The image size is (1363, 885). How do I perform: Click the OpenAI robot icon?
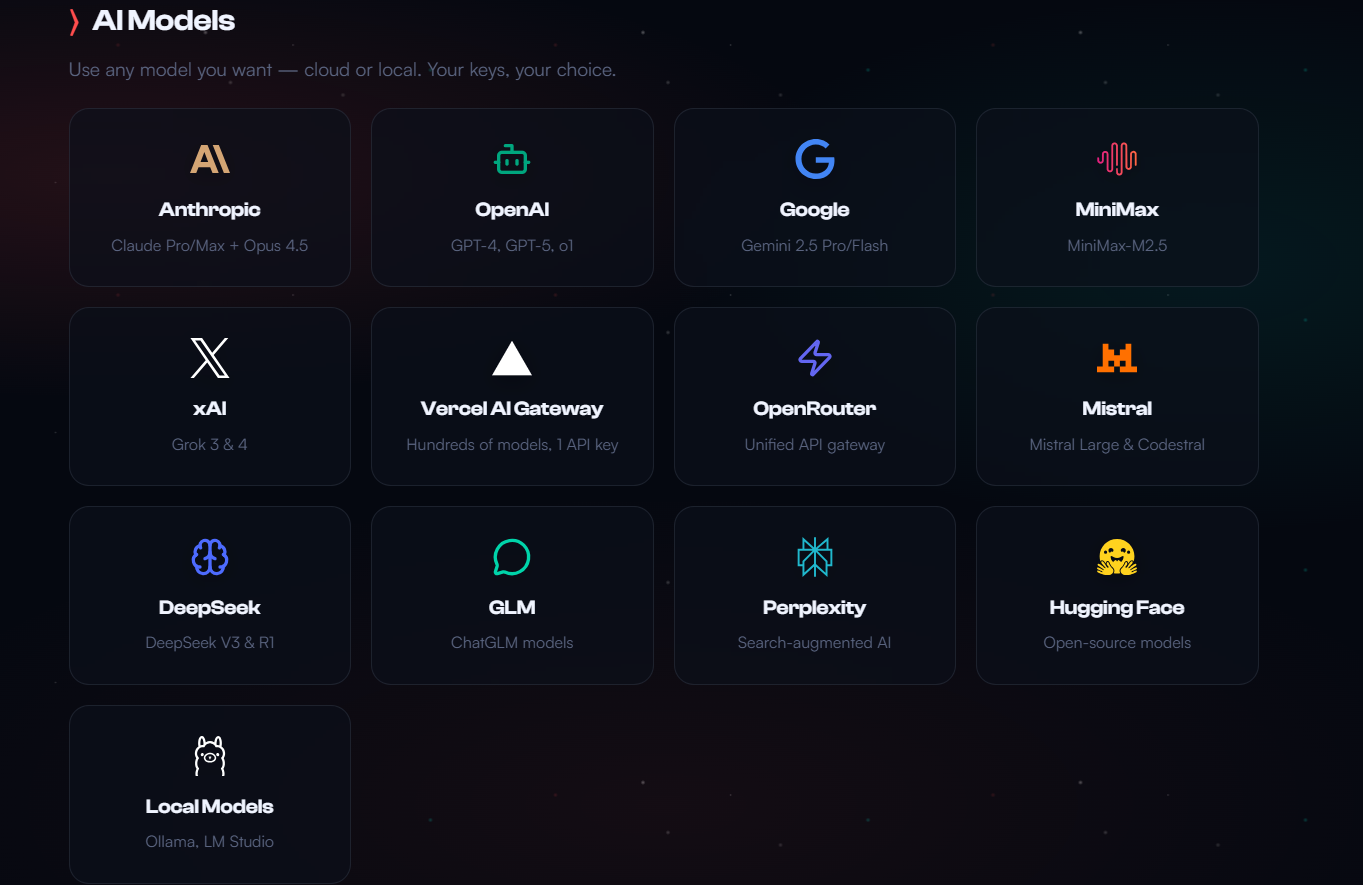(x=512, y=159)
